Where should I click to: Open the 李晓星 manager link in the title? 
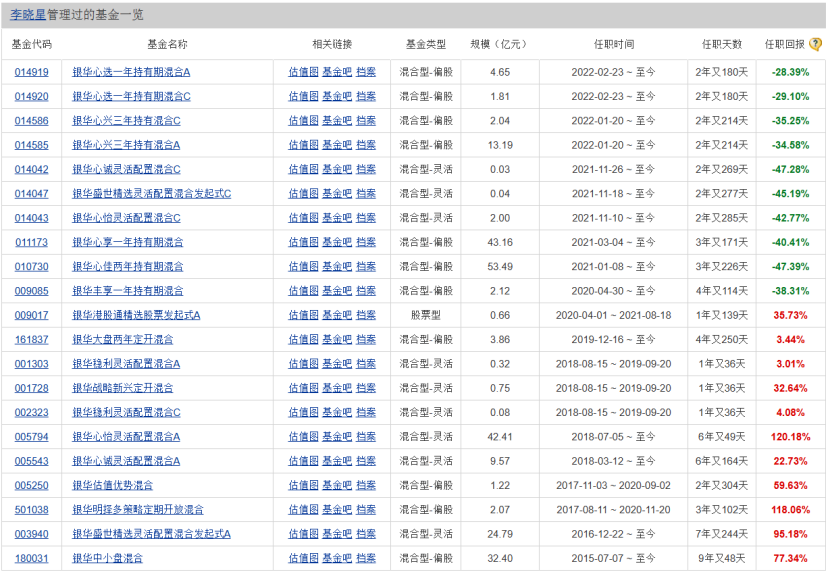click(28, 15)
